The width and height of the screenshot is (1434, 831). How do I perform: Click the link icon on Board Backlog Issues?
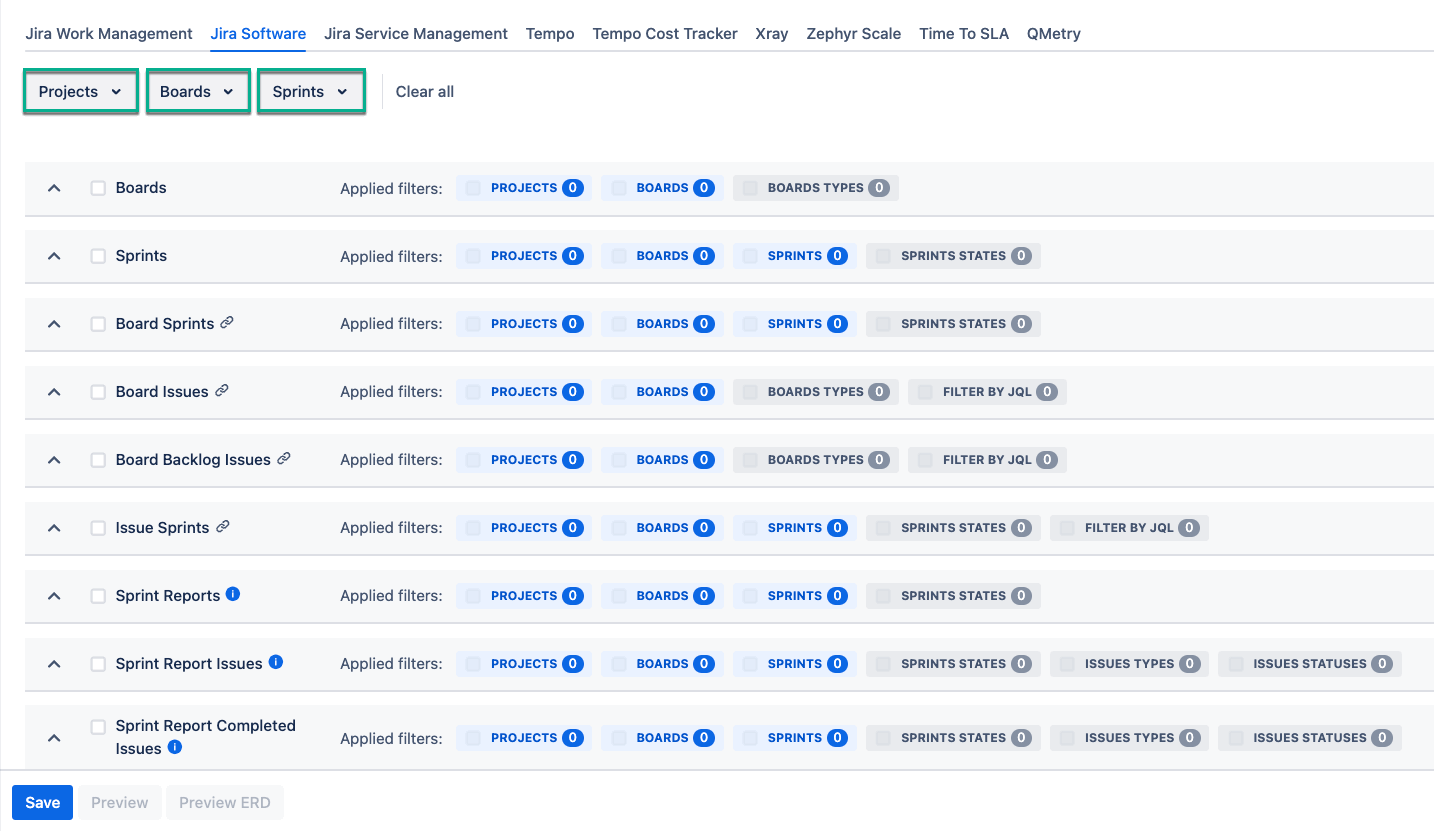coord(283,458)
